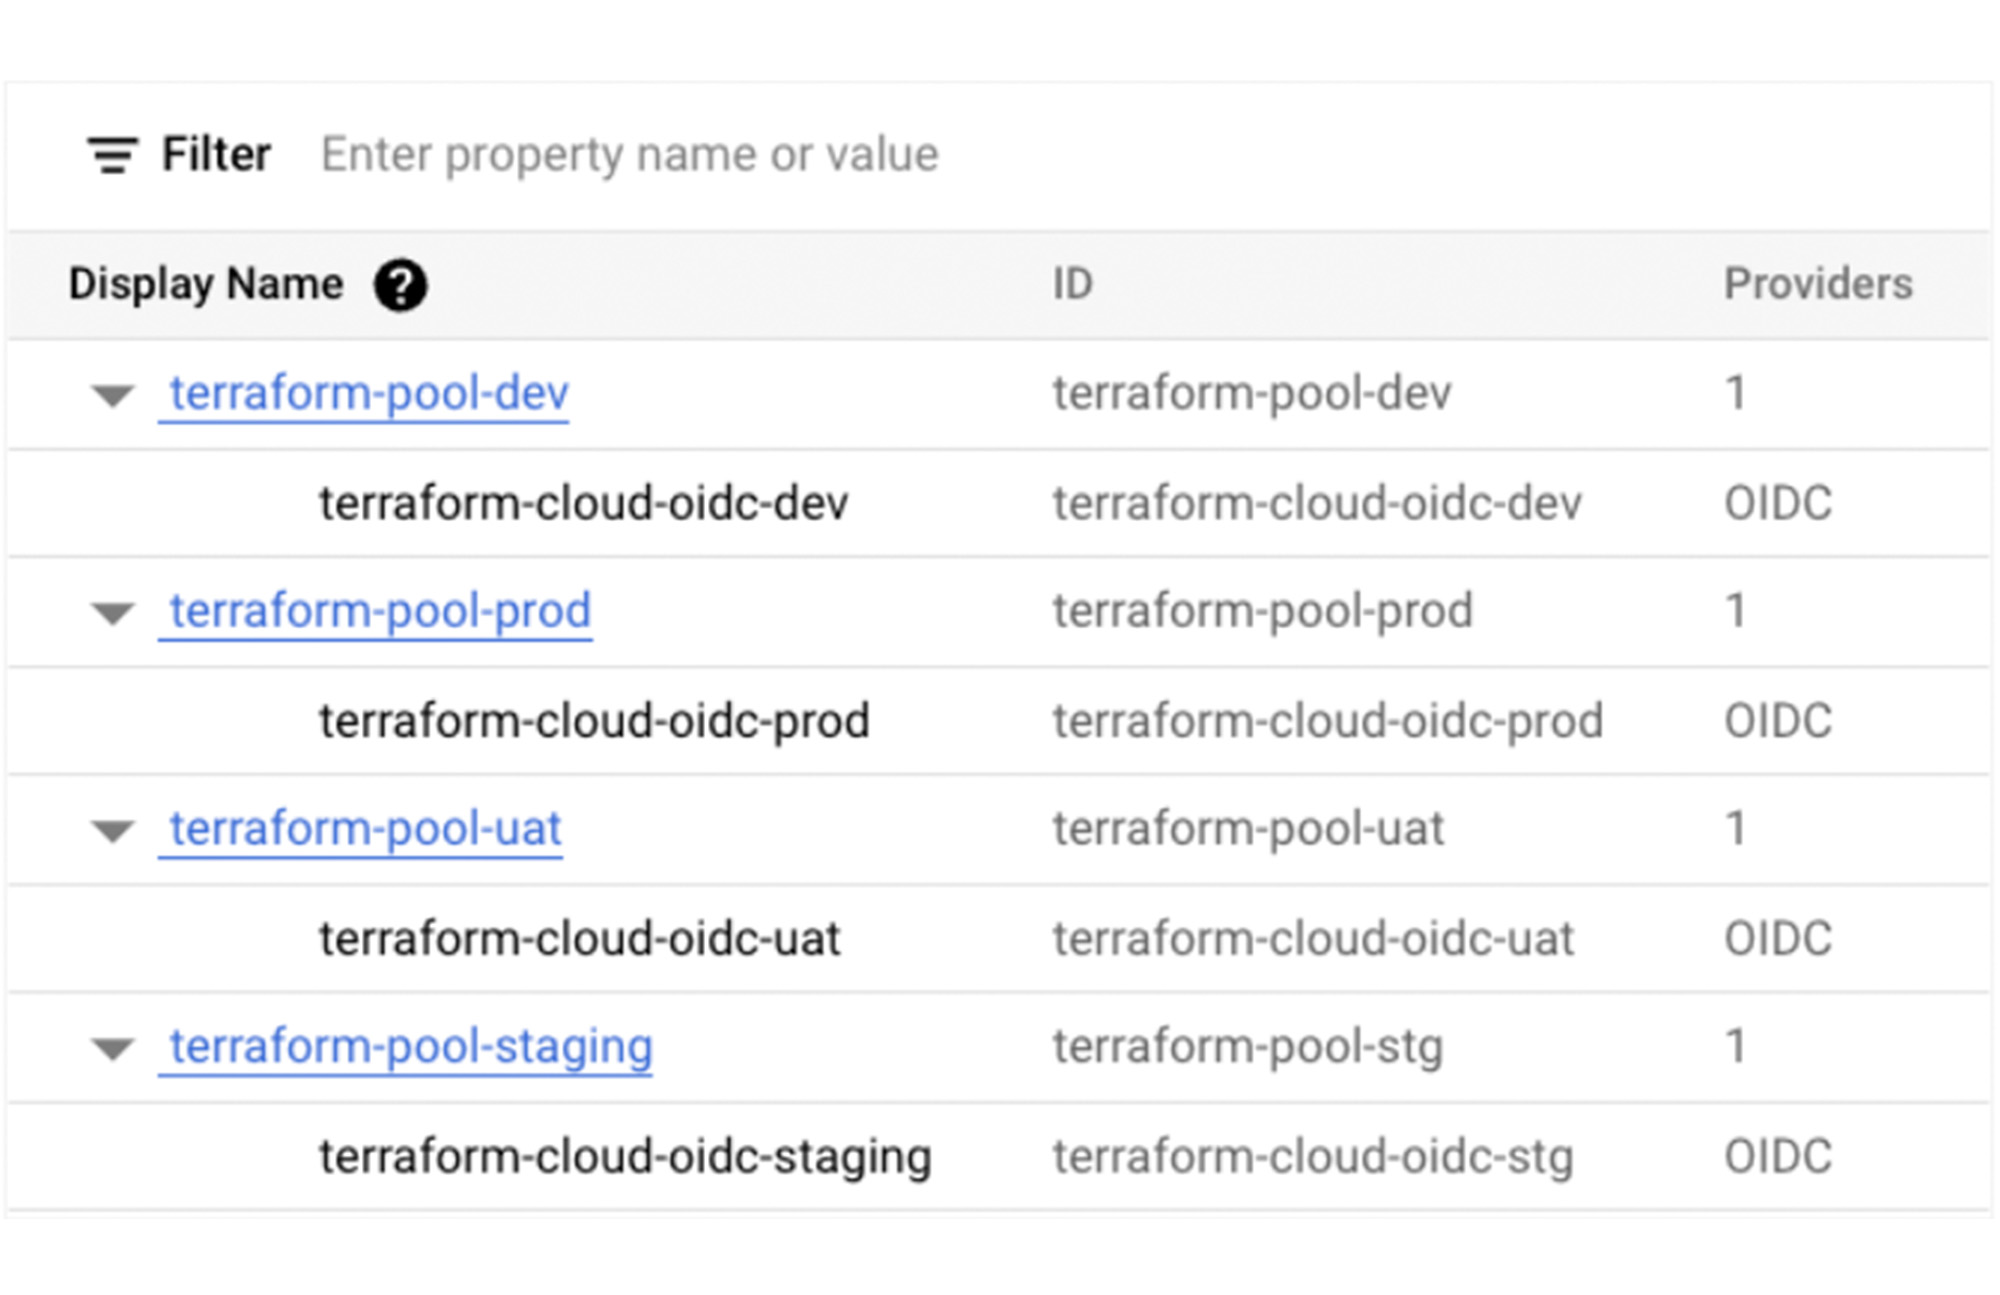This screenshot has height=1295, width=2000.
Task: Click the ID cell terraform-pool-dev
Action: pos(1252,394)
